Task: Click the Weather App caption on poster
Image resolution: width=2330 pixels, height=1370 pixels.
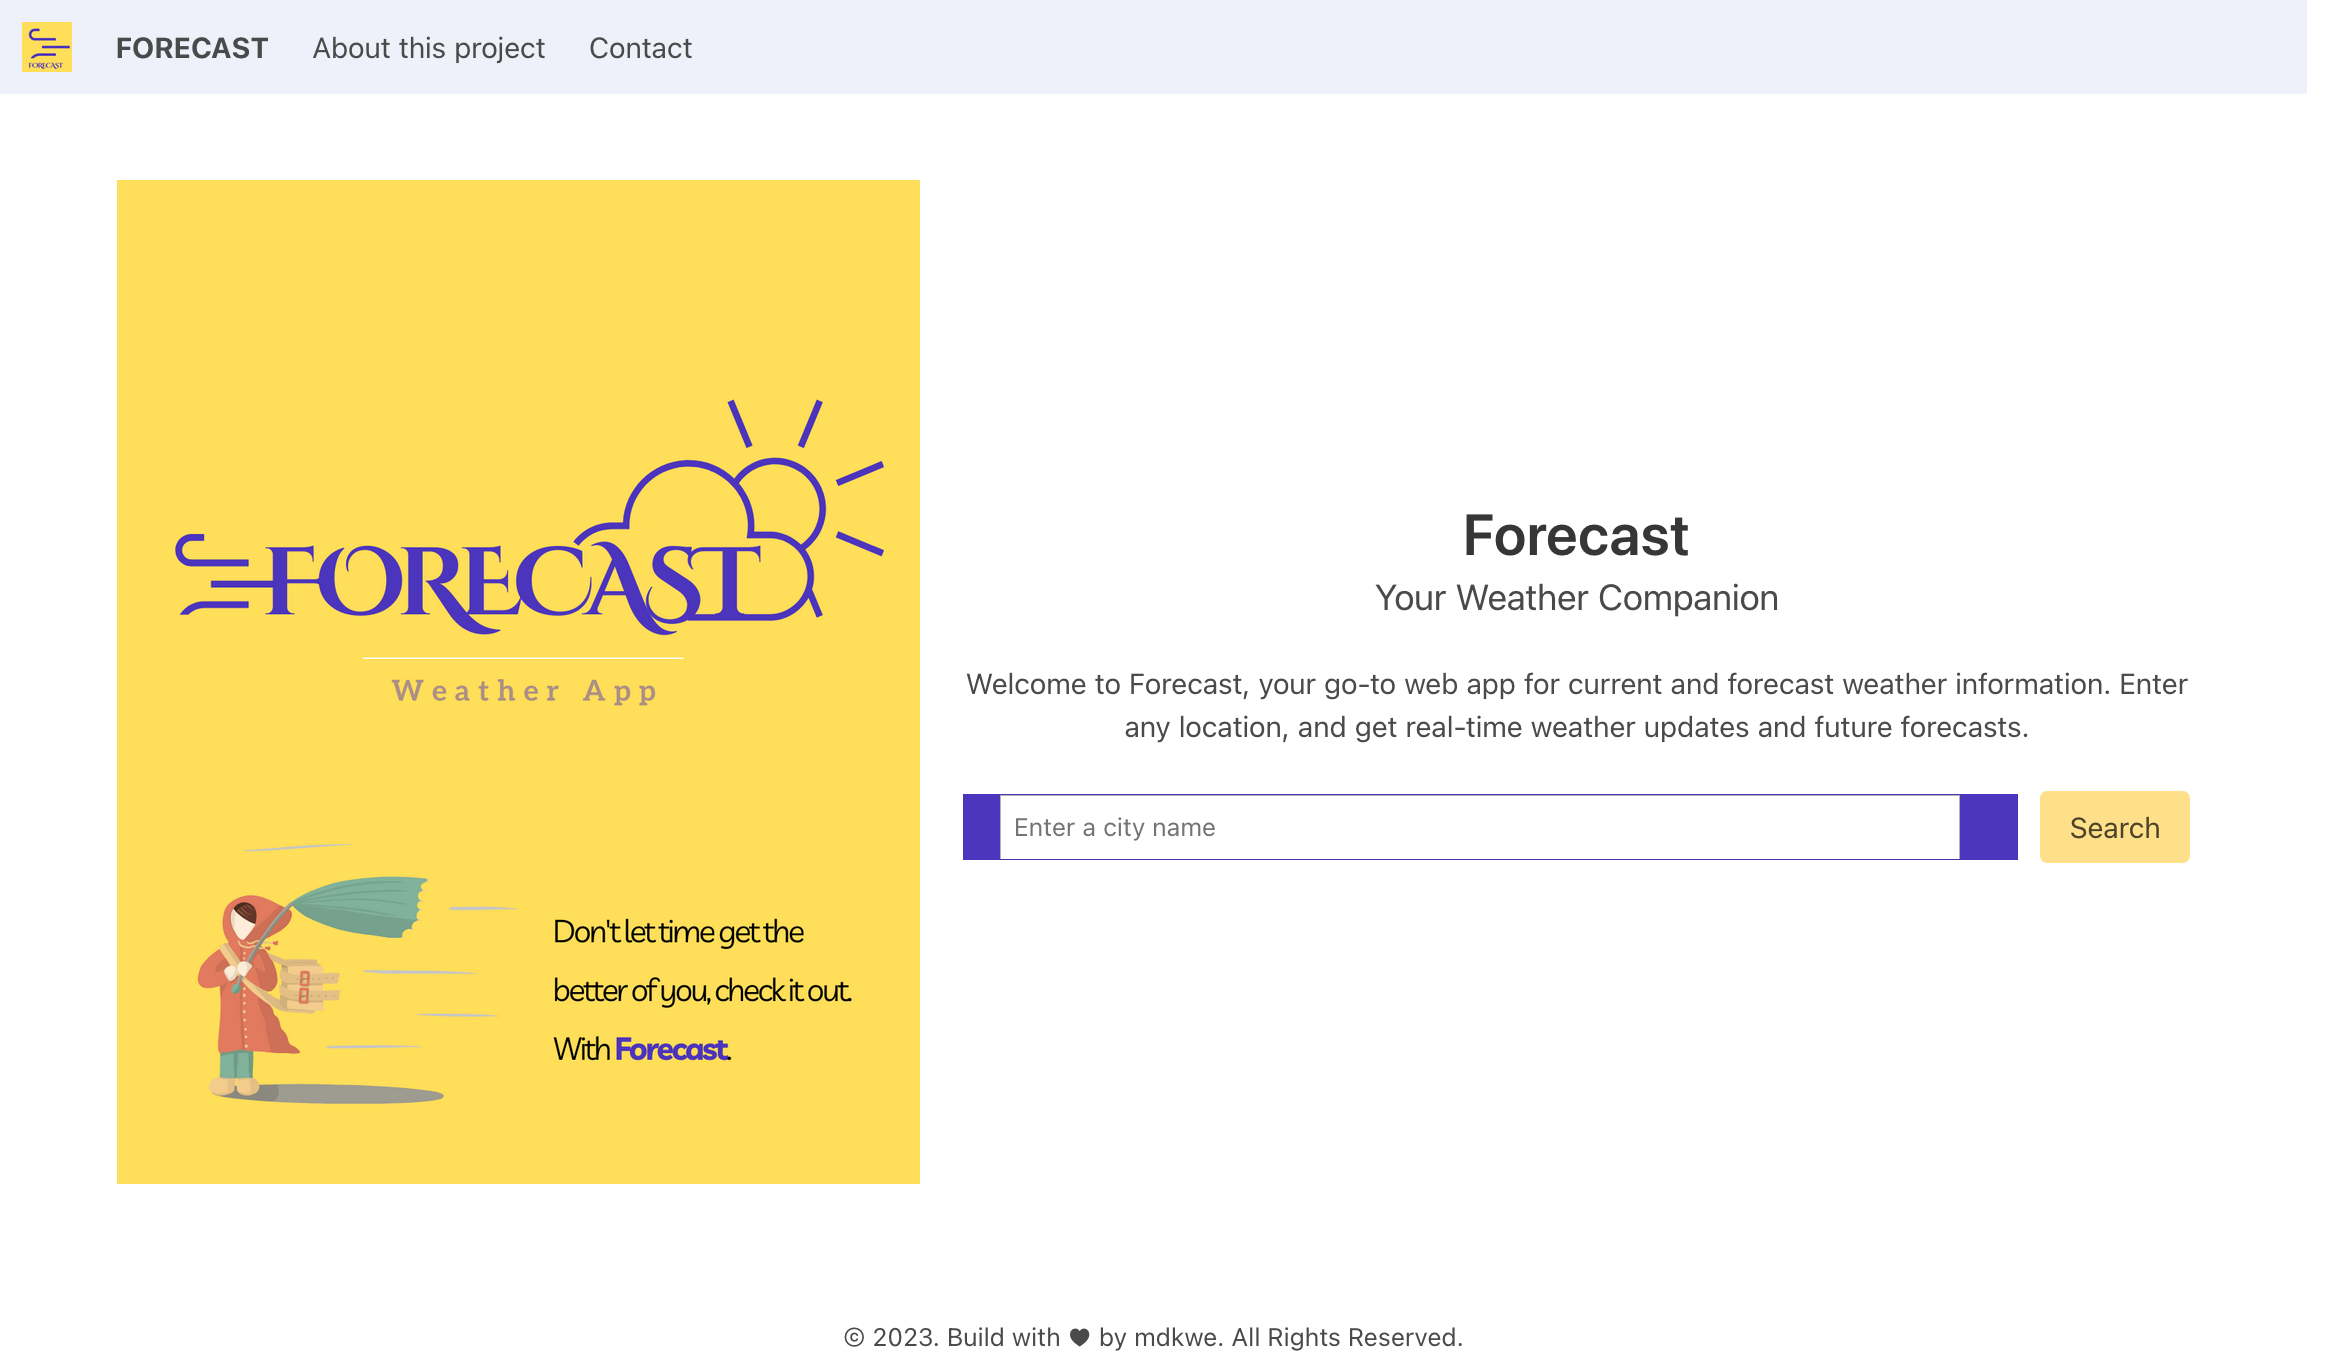Action: (x=524, y=691)
